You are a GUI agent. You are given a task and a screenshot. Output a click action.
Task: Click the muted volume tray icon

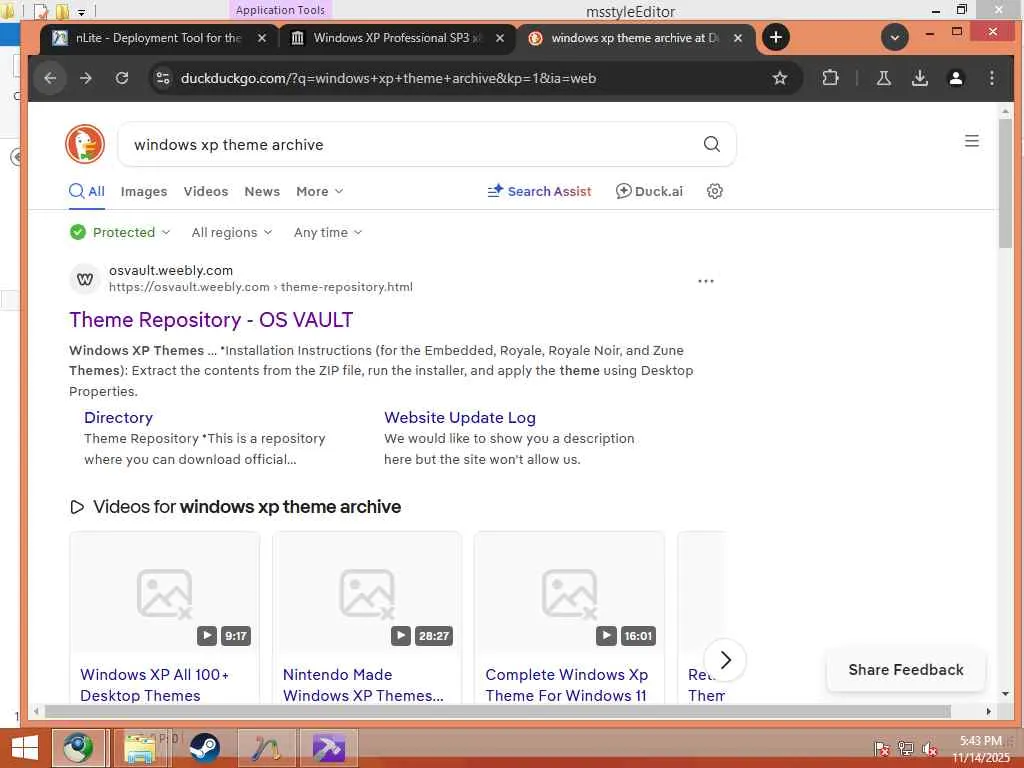(929, 748)
